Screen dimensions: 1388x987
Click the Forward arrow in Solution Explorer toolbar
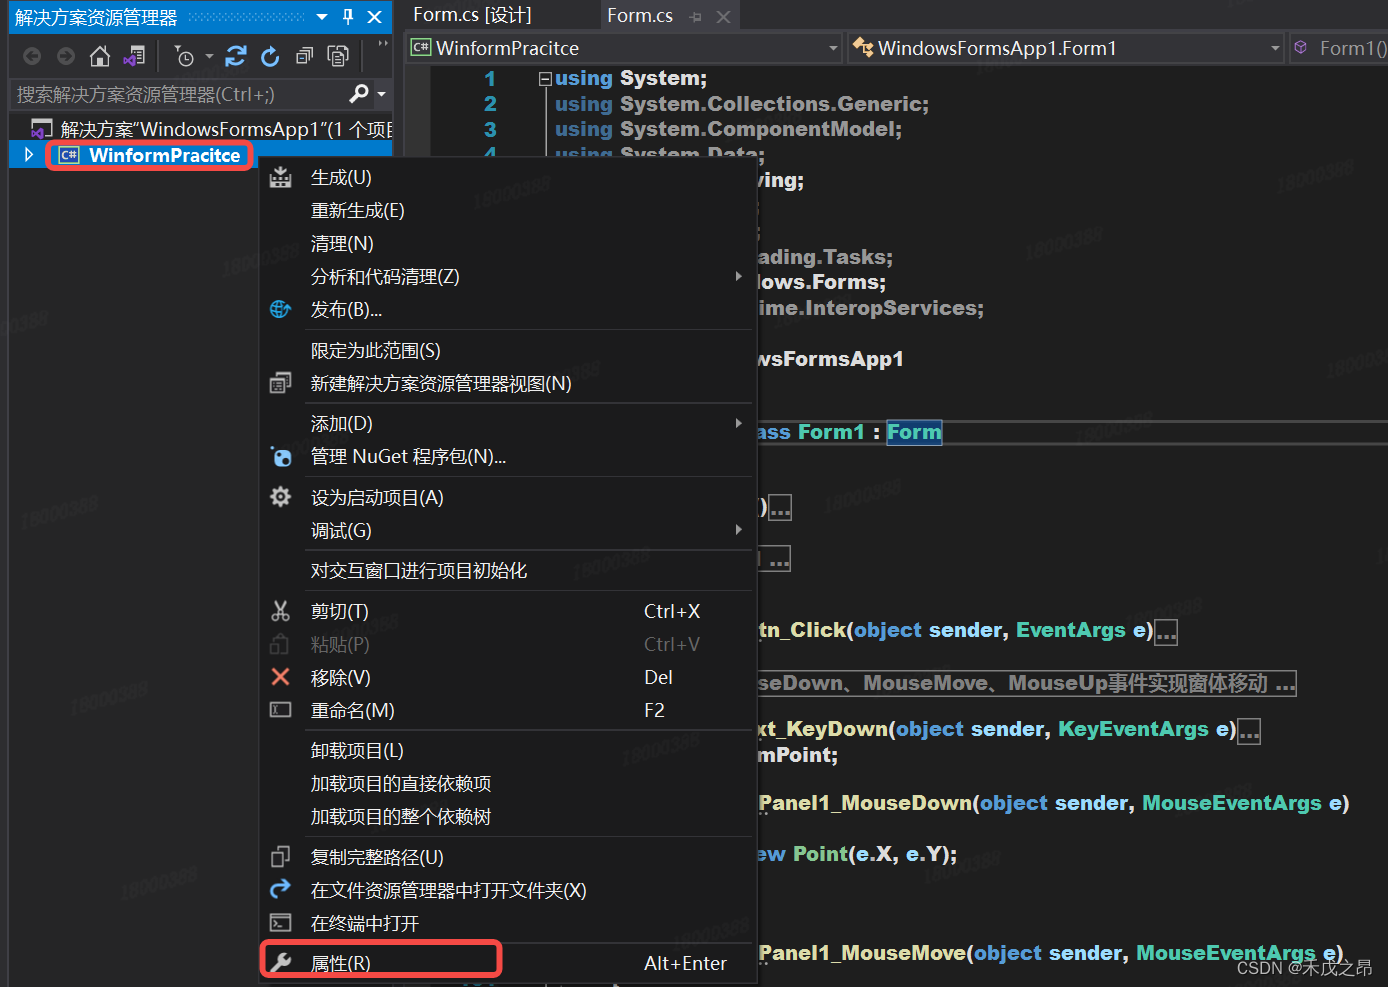point(66,56)
